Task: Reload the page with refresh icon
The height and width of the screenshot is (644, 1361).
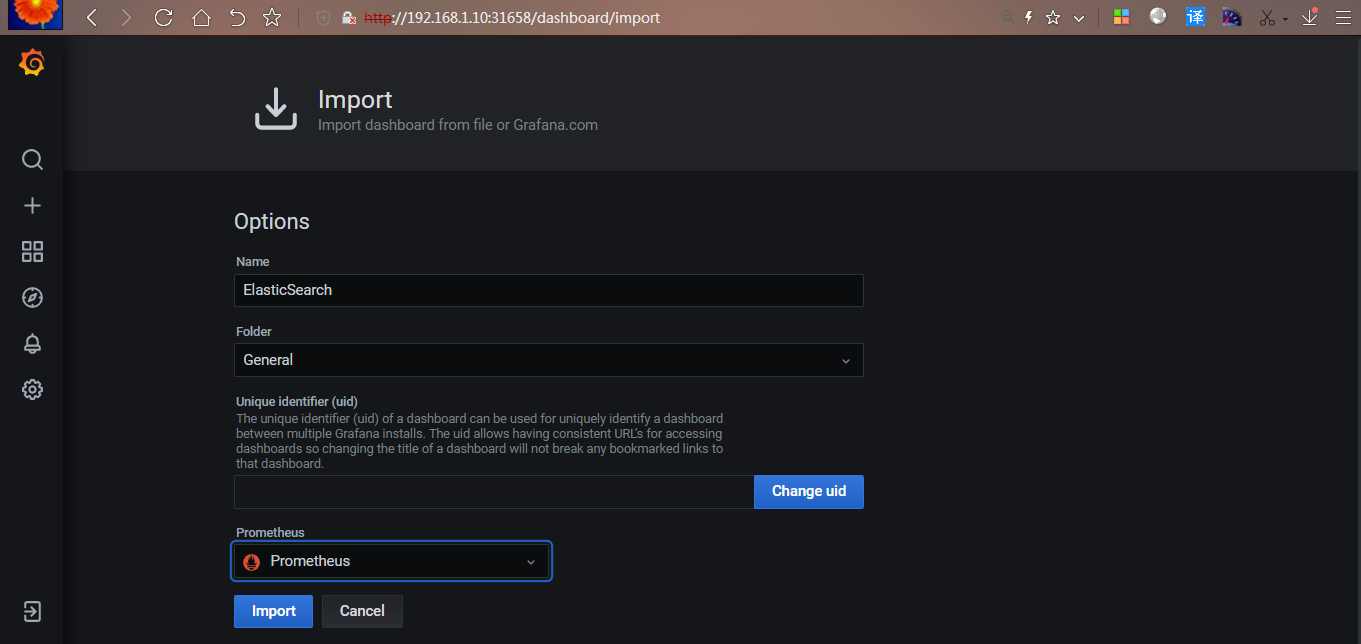Action: pos(164,17)
